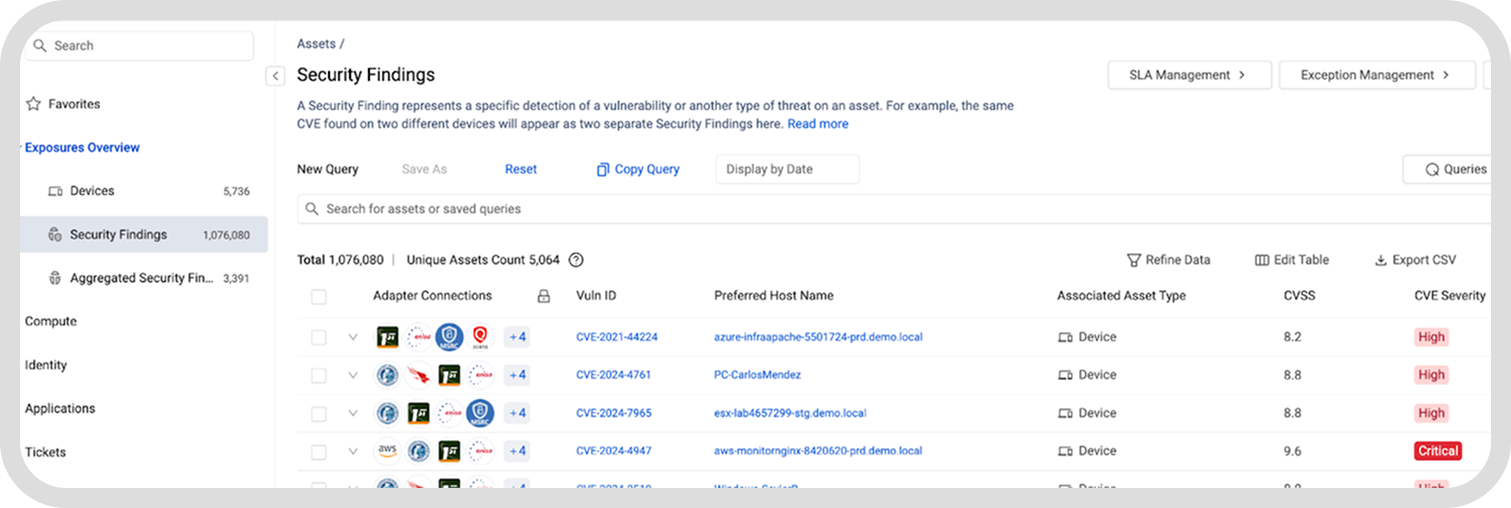Expand the CVE-2024-7965 row chevron

352,413
